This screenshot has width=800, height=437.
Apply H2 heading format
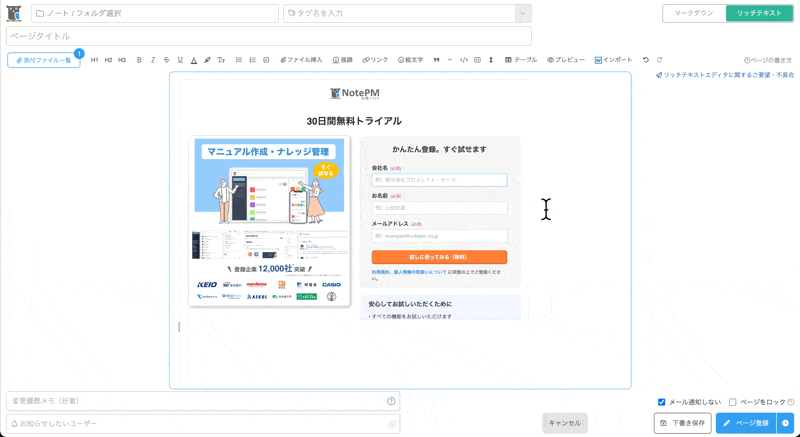108,60
